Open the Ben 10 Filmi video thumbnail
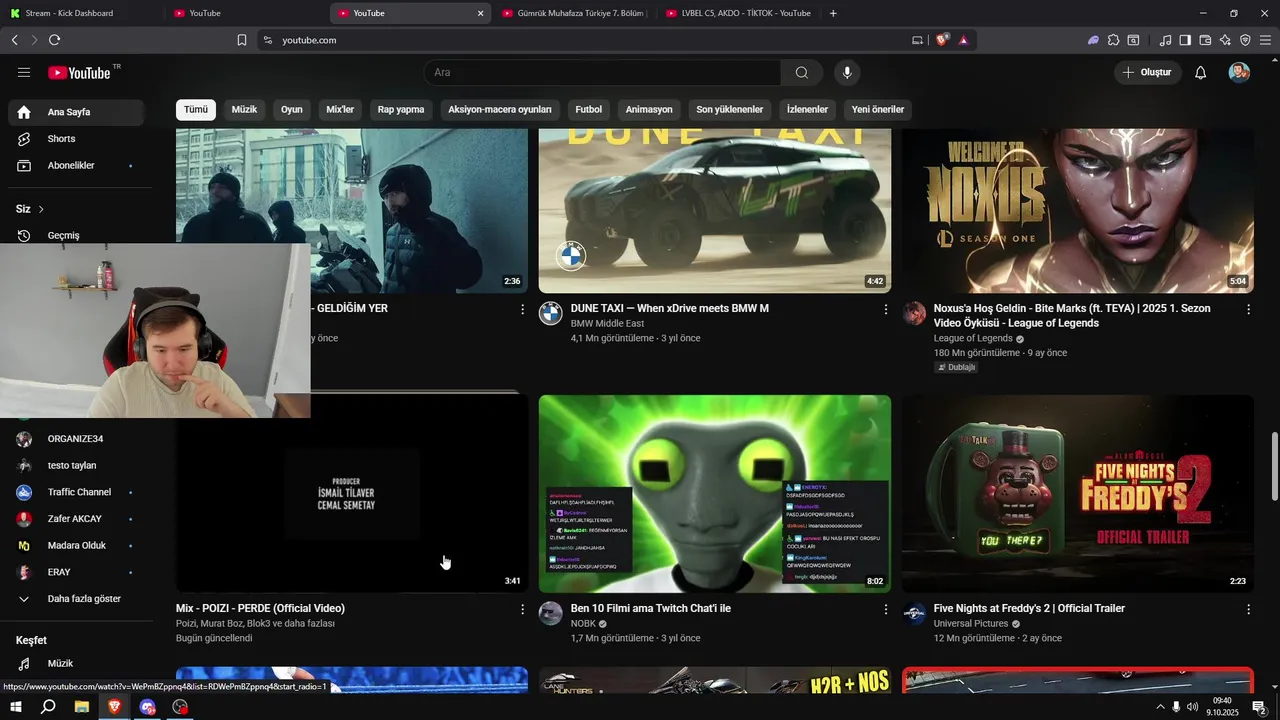Viewport: 1280px width, 720px height. (x=715, y=494)
